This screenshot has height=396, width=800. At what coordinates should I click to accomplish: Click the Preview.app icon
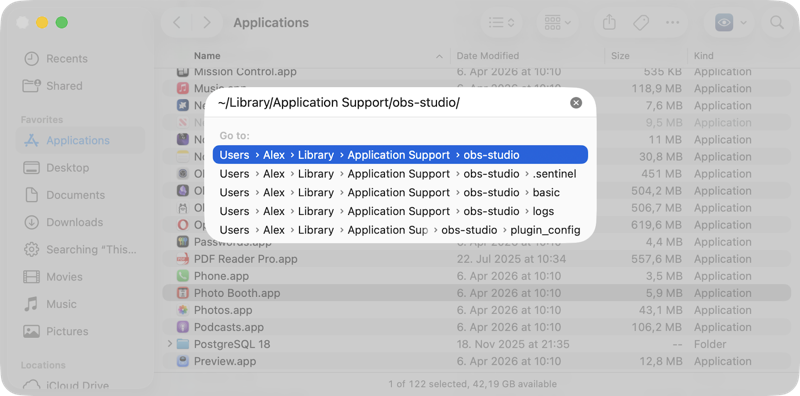[x=183, y=361]
